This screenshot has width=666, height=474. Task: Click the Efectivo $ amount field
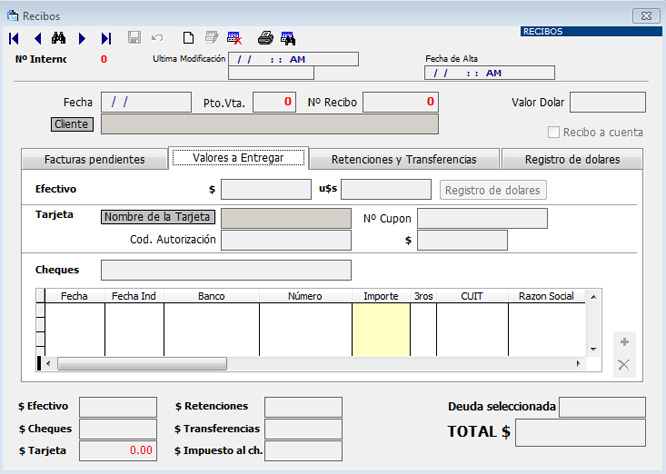click(266, 190)
